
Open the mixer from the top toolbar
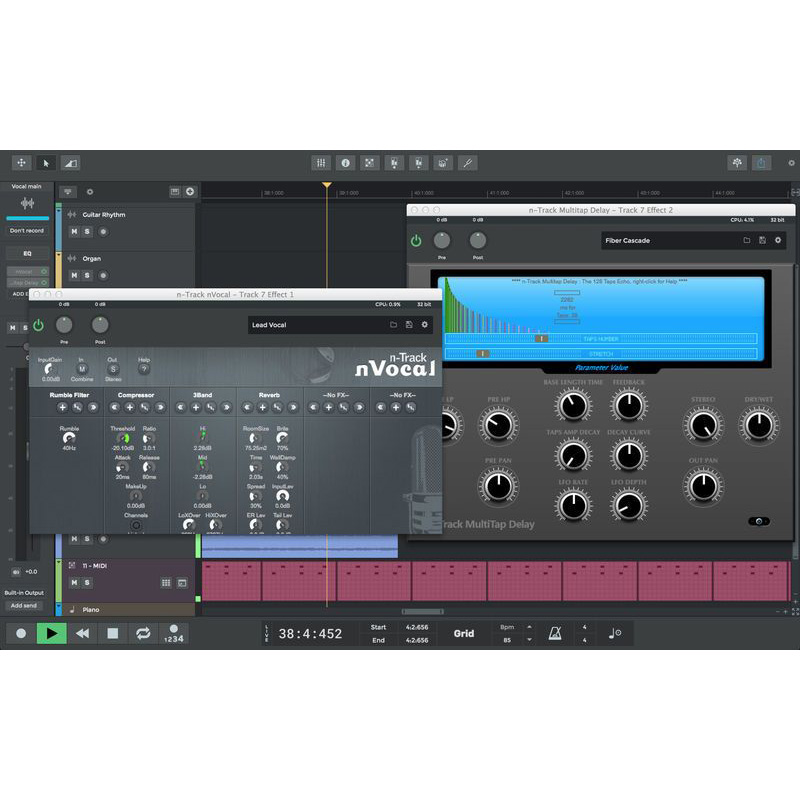point(321,163)
